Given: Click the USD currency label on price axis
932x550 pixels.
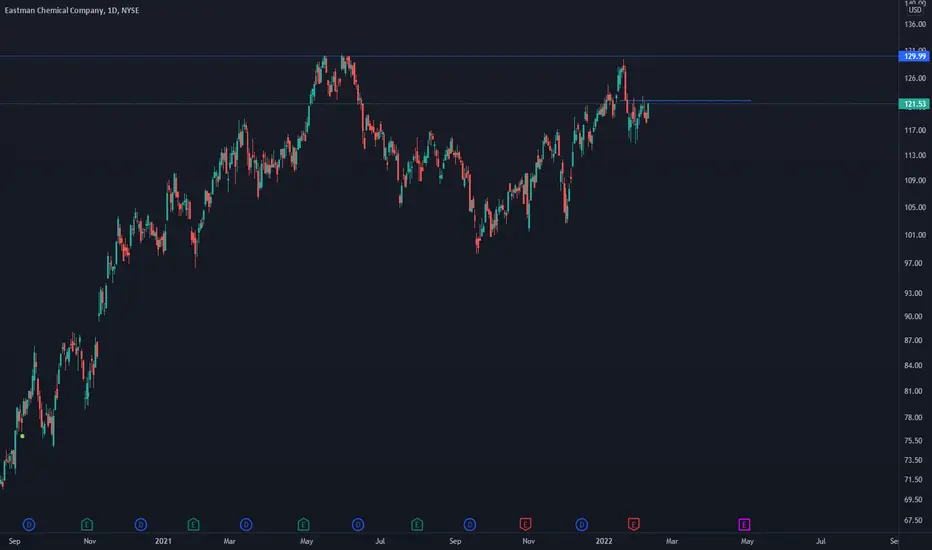Looking at the screenshot, I should pyautogui.click(x=915, y=10).
